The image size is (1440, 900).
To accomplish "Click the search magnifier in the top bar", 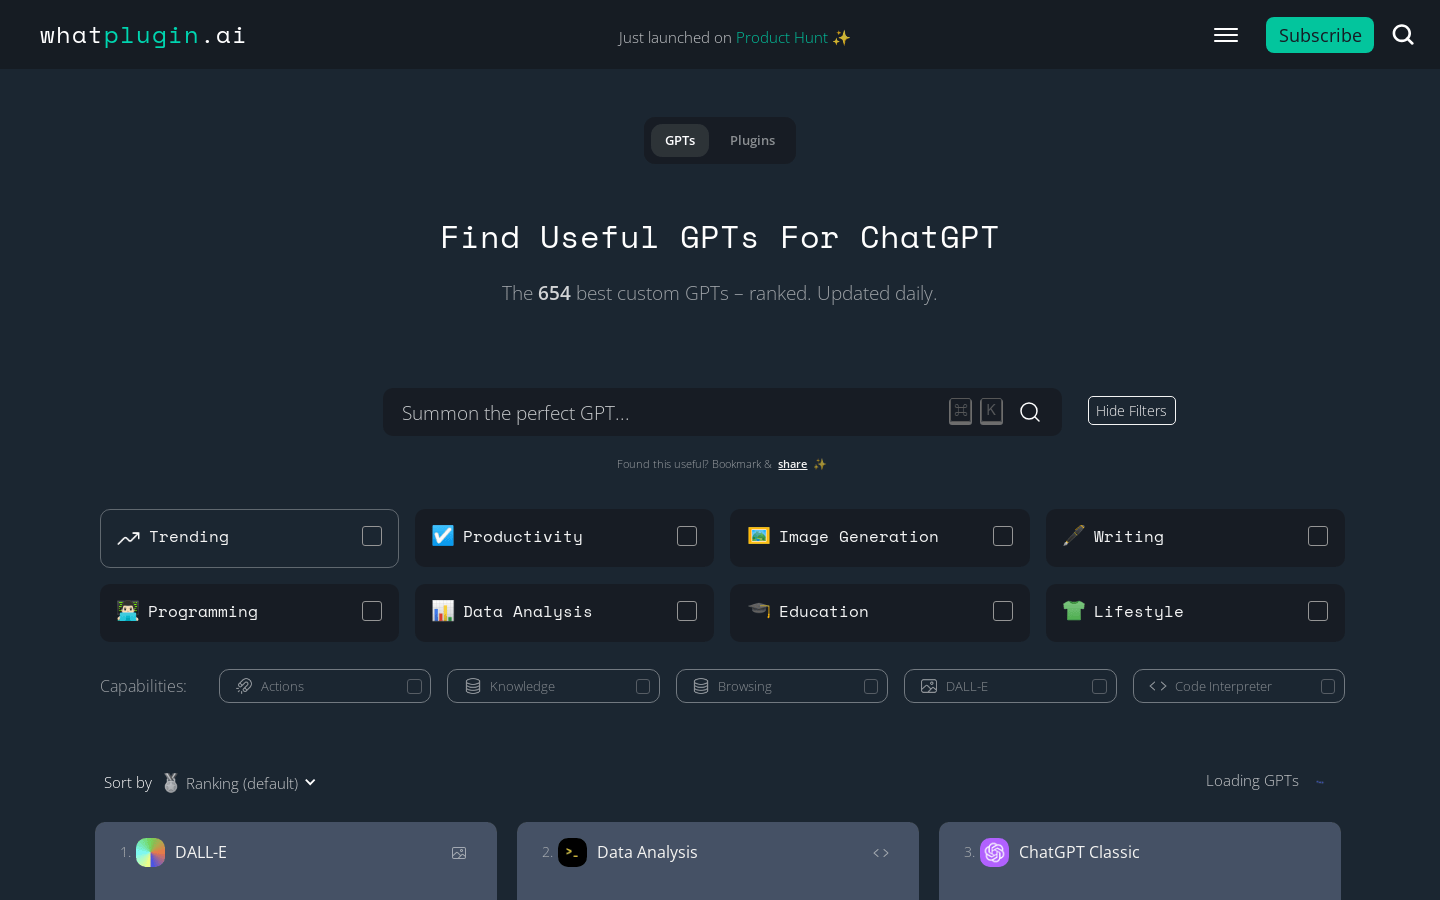I will pos(1403,34).
